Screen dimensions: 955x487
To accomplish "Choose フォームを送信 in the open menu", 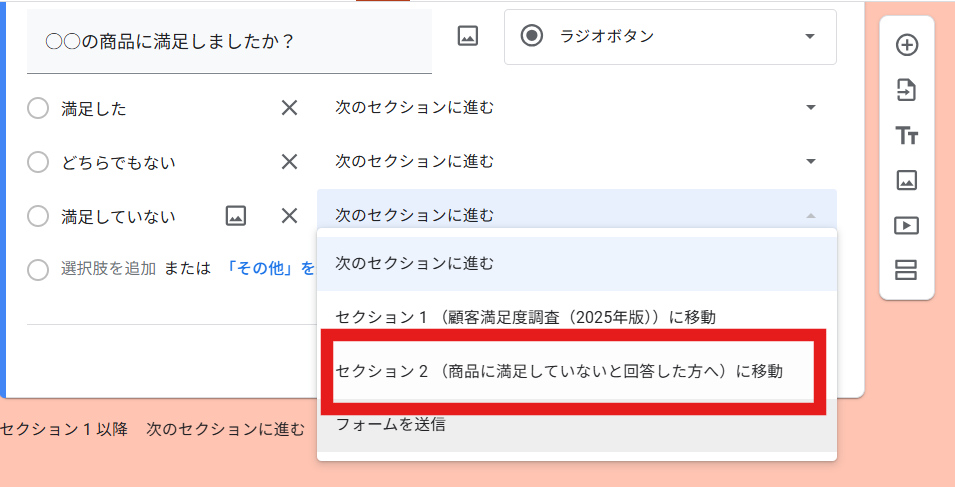I will pyautogui.click(x=577, y=425).
